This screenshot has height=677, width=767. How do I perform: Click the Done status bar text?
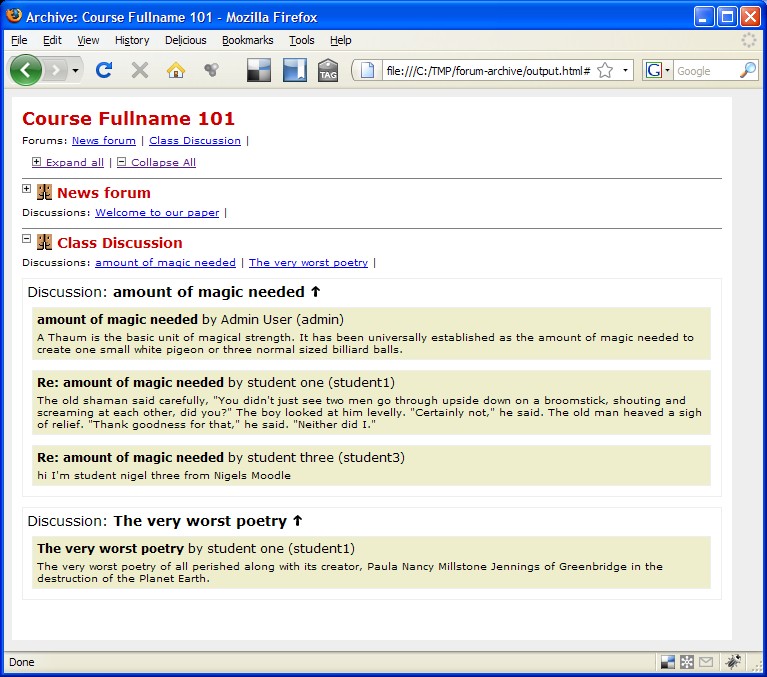[22, 662]
